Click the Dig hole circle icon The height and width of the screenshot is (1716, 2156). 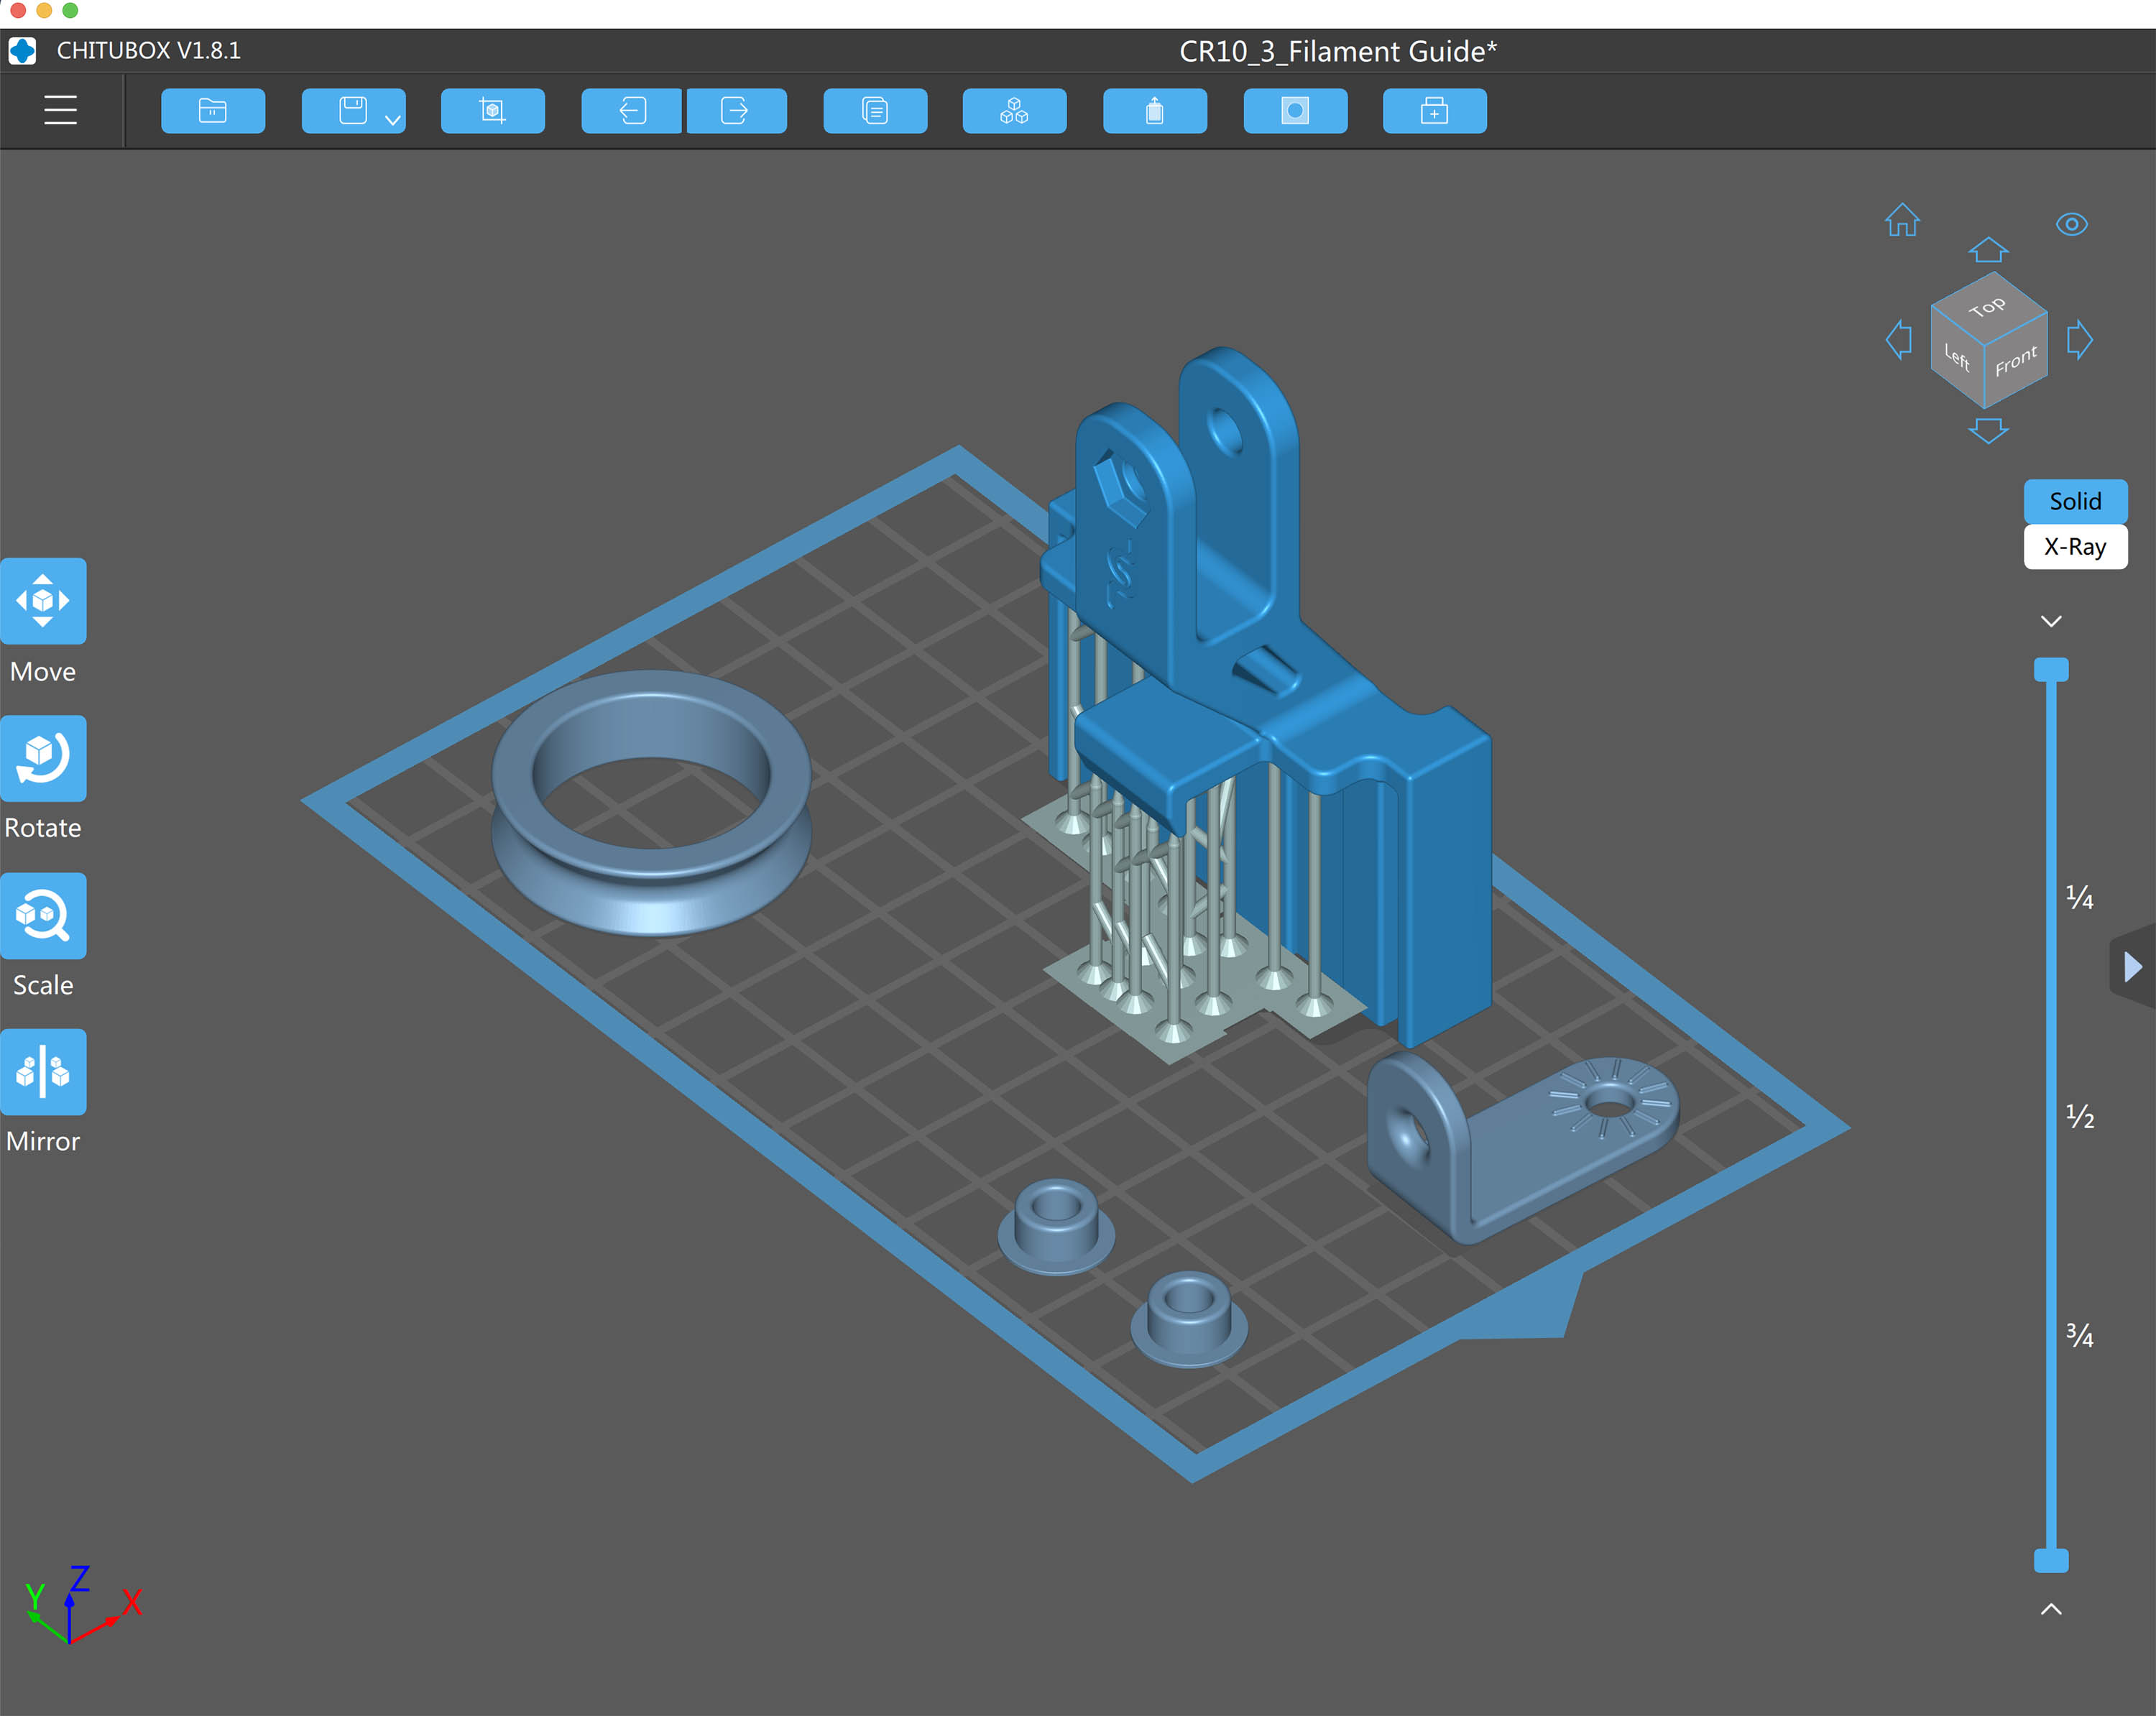coord(1295,110)
